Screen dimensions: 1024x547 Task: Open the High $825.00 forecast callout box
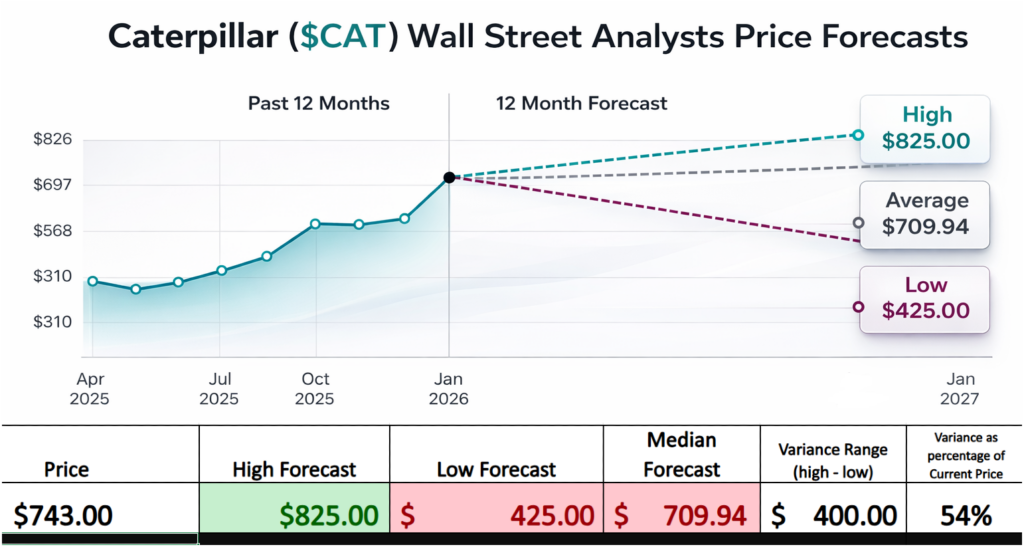pos(925,128)
